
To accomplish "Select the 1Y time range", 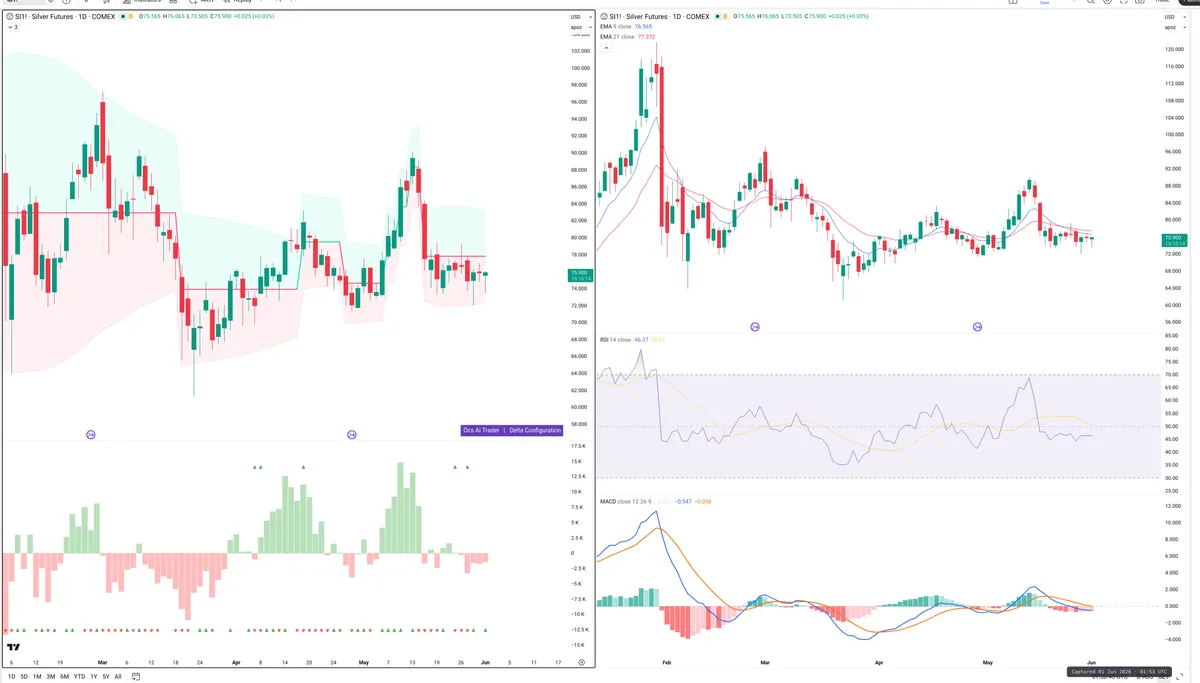I will coord(94,676).
